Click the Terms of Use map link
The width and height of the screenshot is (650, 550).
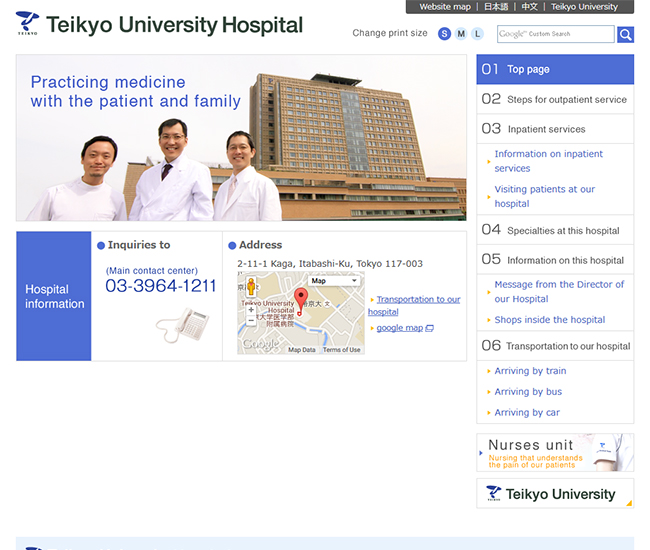(342, 350)
